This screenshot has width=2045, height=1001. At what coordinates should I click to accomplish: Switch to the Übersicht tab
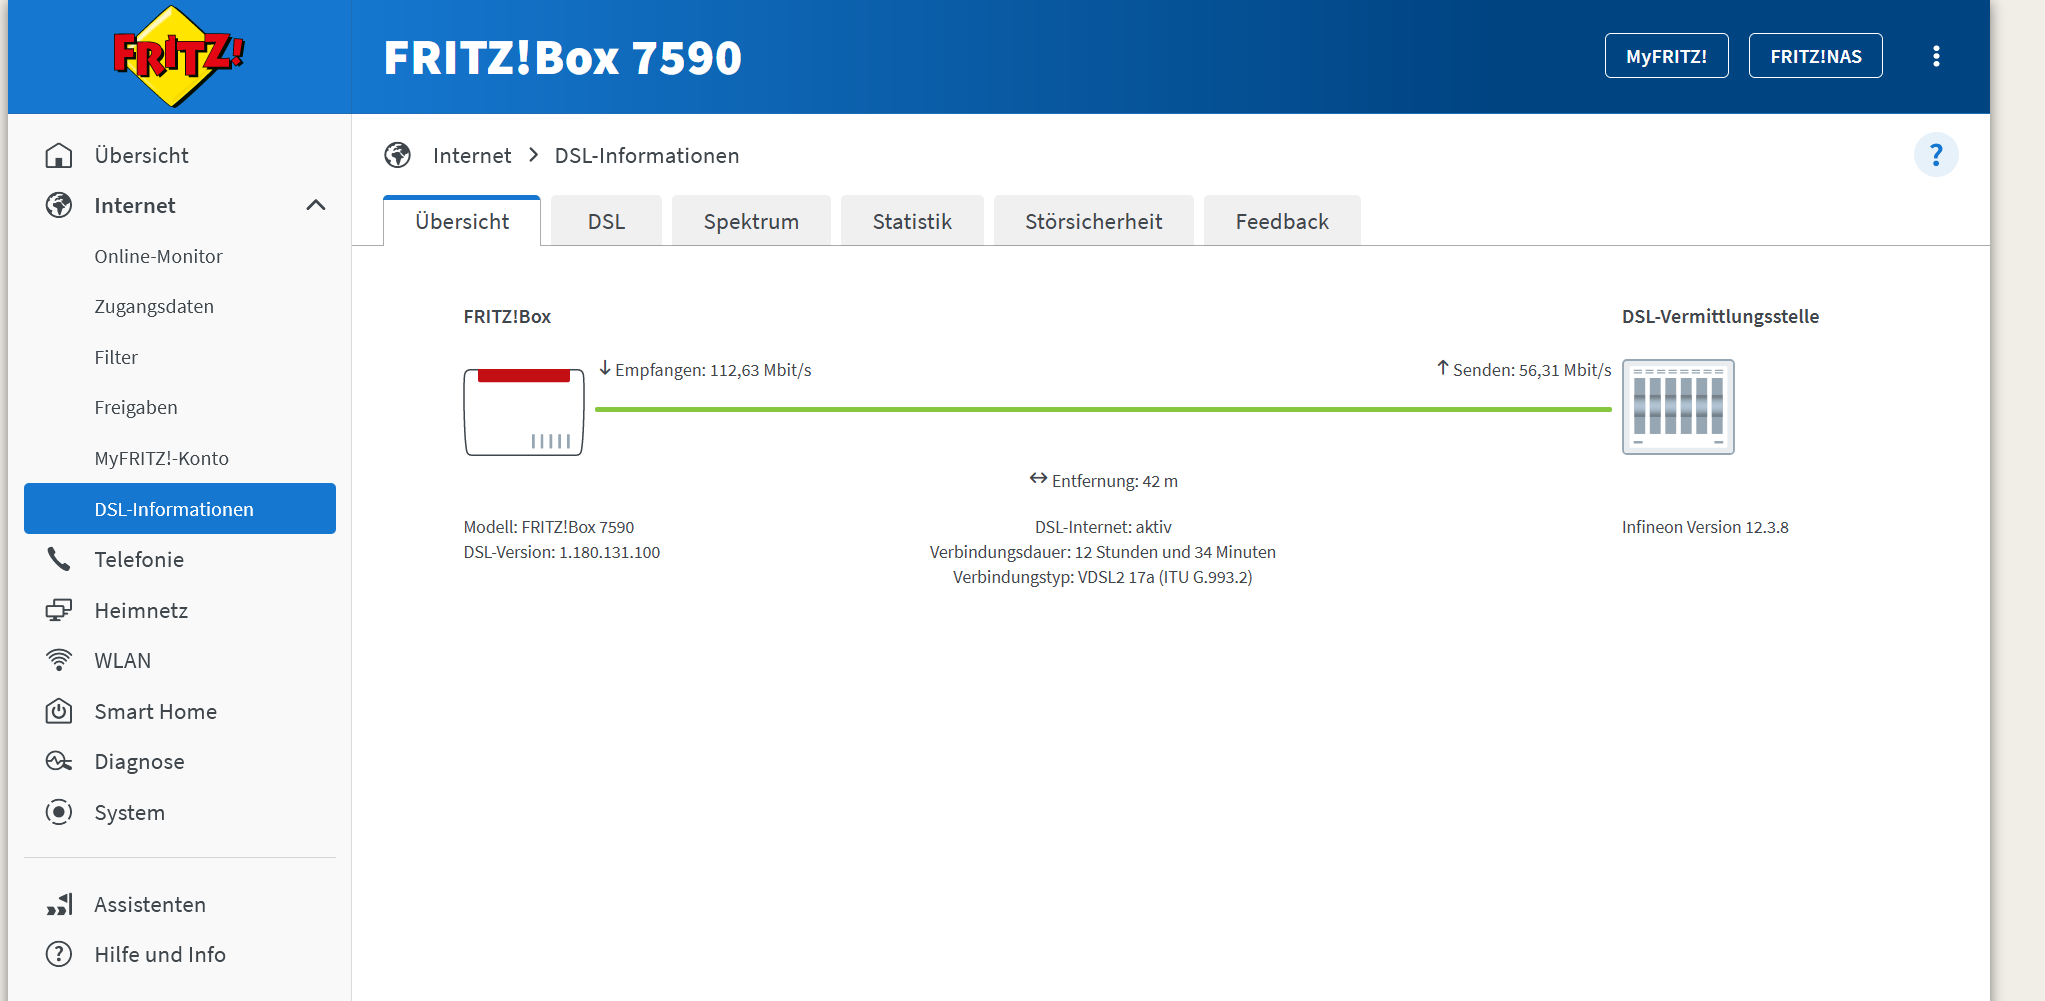point(462,221)
